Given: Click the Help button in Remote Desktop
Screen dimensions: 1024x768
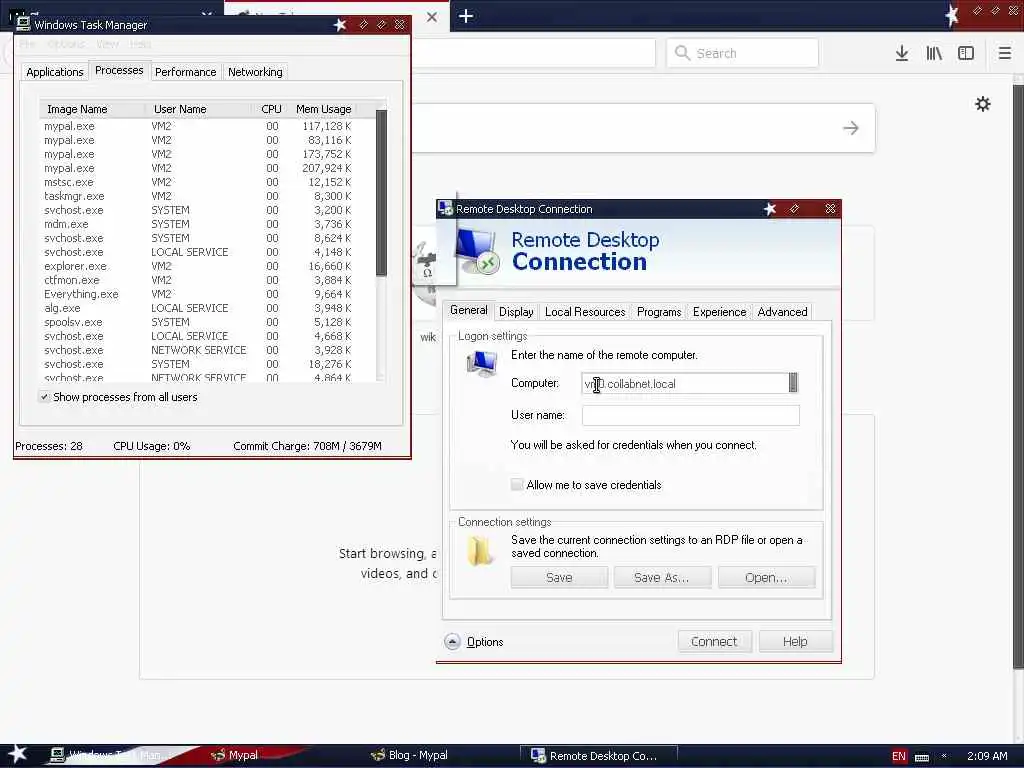Looking at the screenshot, I should 795,641.
